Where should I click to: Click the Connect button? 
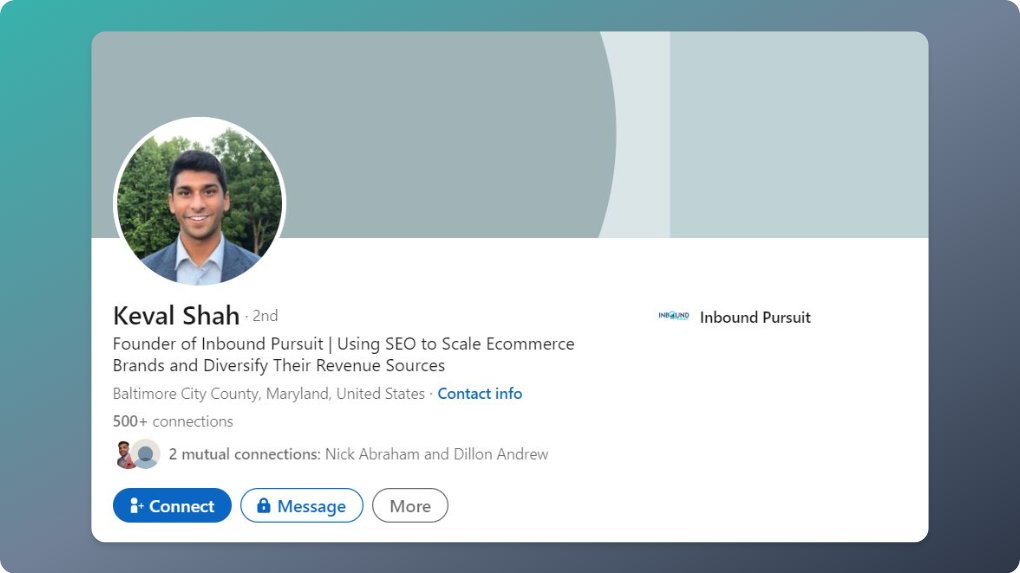tap(172, 505)
